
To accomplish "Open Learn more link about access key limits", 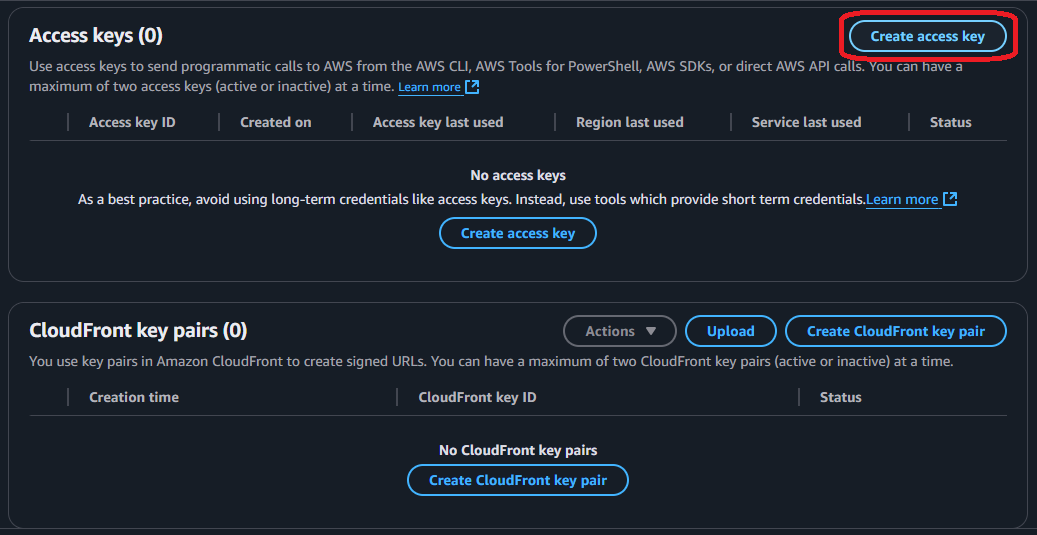I will [429, 87].
